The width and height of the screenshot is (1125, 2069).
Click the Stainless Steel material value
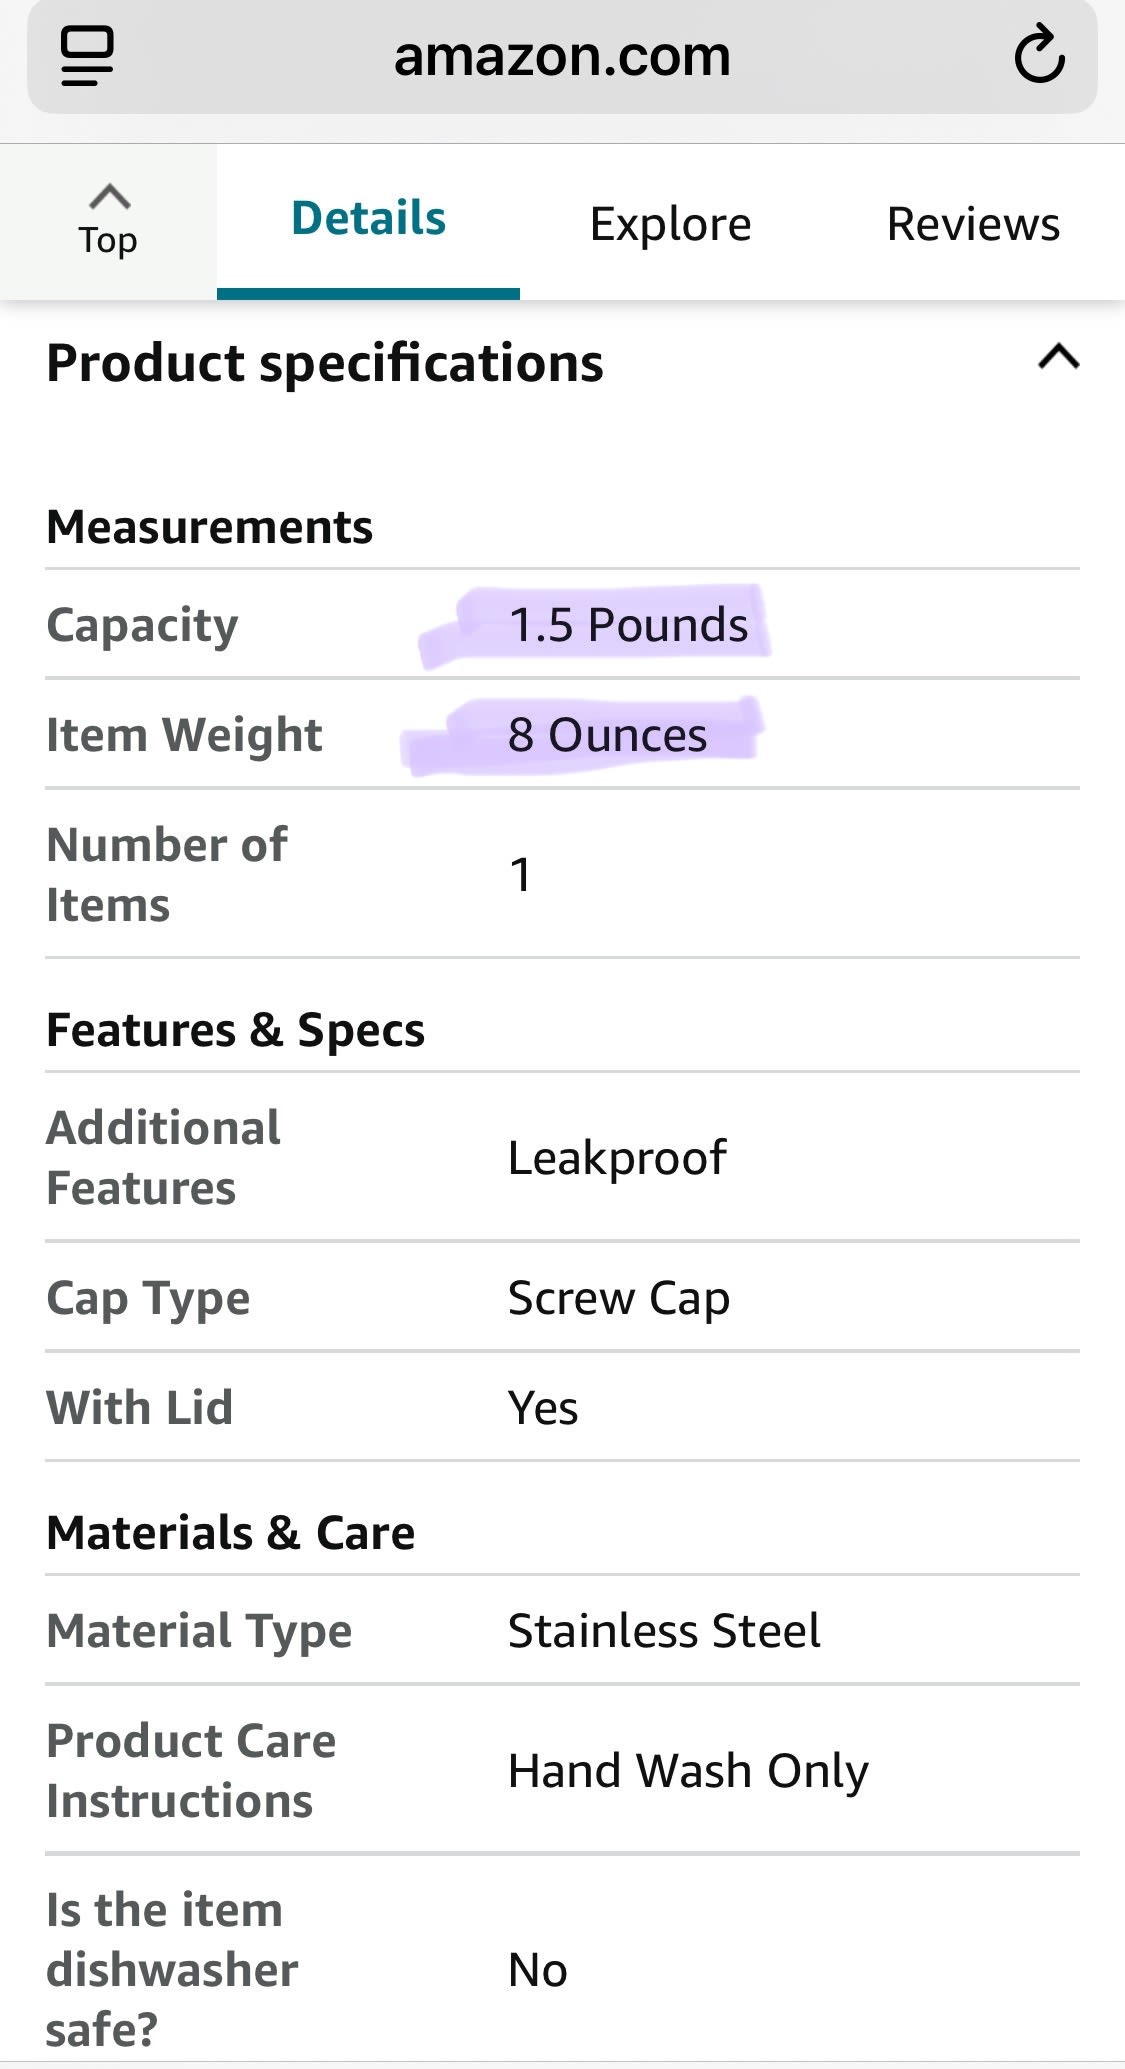[x=664, y=1631]
